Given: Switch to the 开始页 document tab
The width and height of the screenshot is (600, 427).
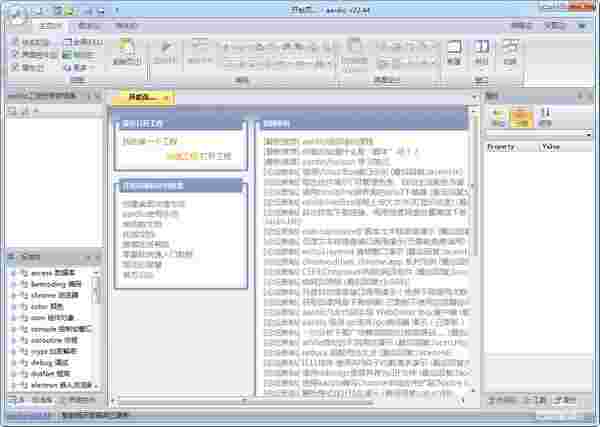Looking at the screenshot, I should coord(143,98).
